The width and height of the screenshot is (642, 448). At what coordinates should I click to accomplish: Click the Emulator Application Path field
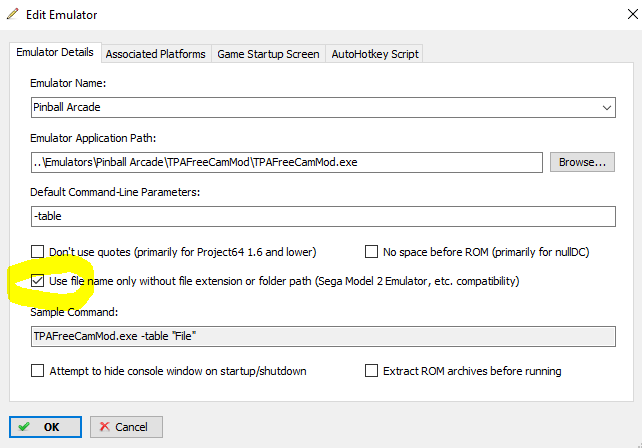[287, 163]
